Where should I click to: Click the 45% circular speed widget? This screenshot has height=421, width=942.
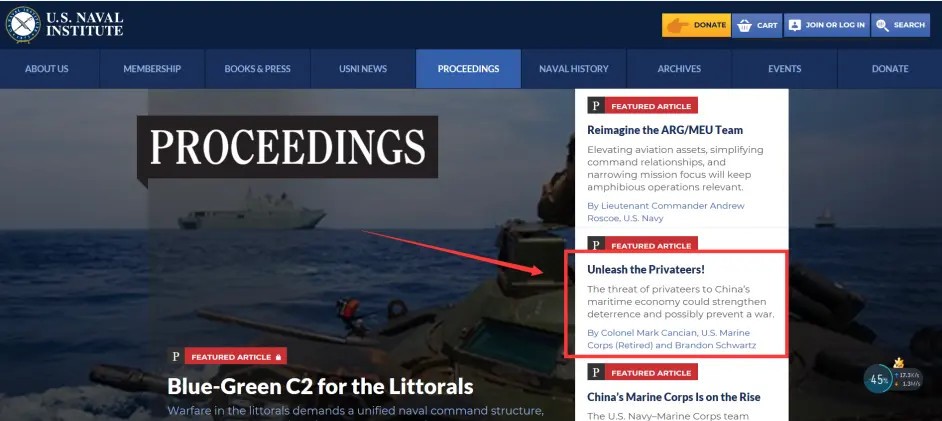(x=878, y=380)
